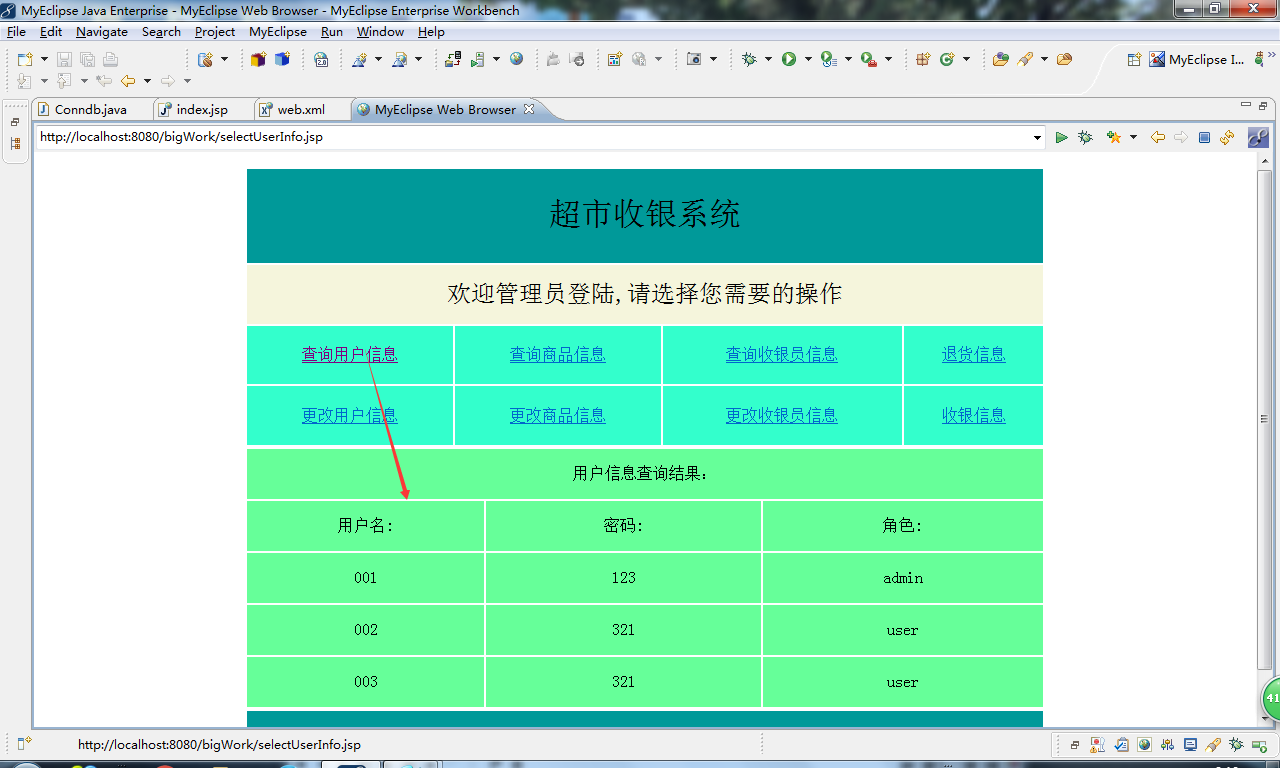1280x768 pixels.
Task: Click the new class blue cube icon
Action: 282,60
